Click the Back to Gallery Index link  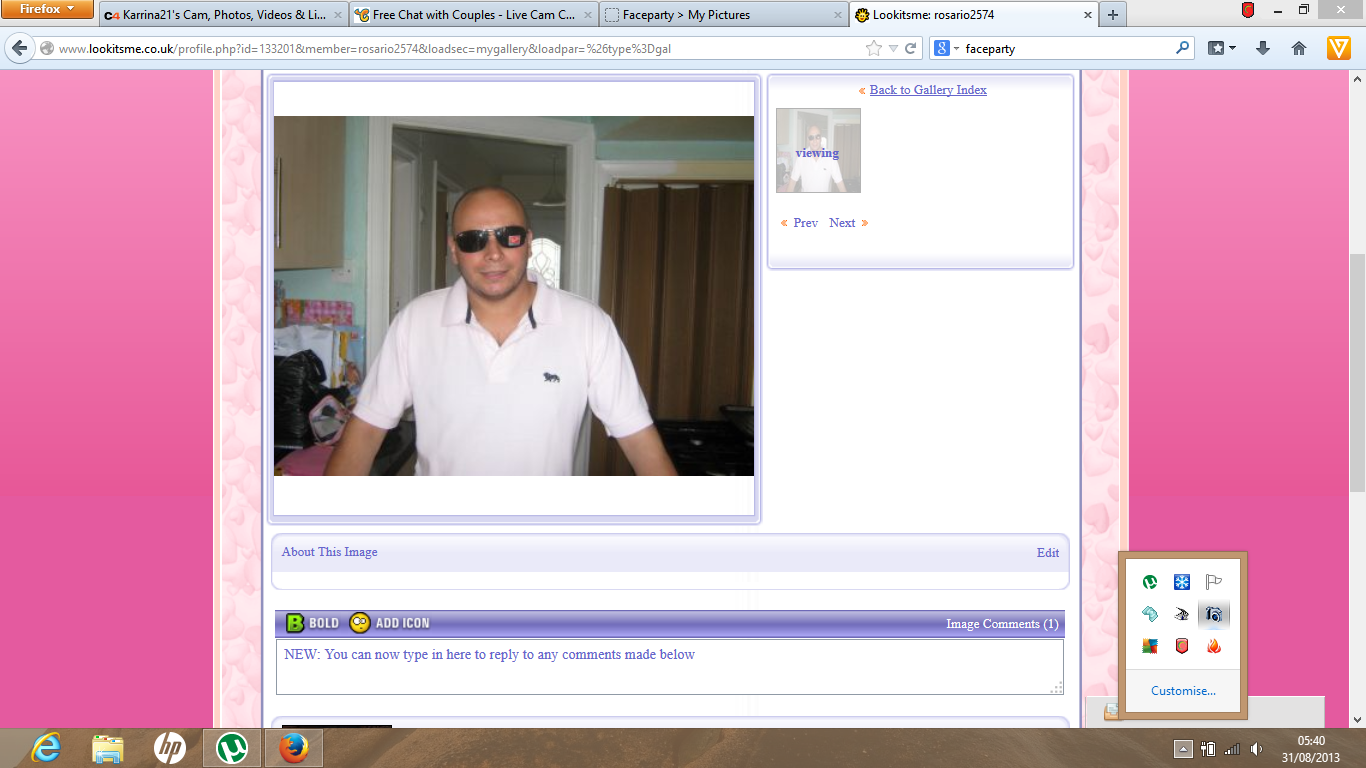927,90
